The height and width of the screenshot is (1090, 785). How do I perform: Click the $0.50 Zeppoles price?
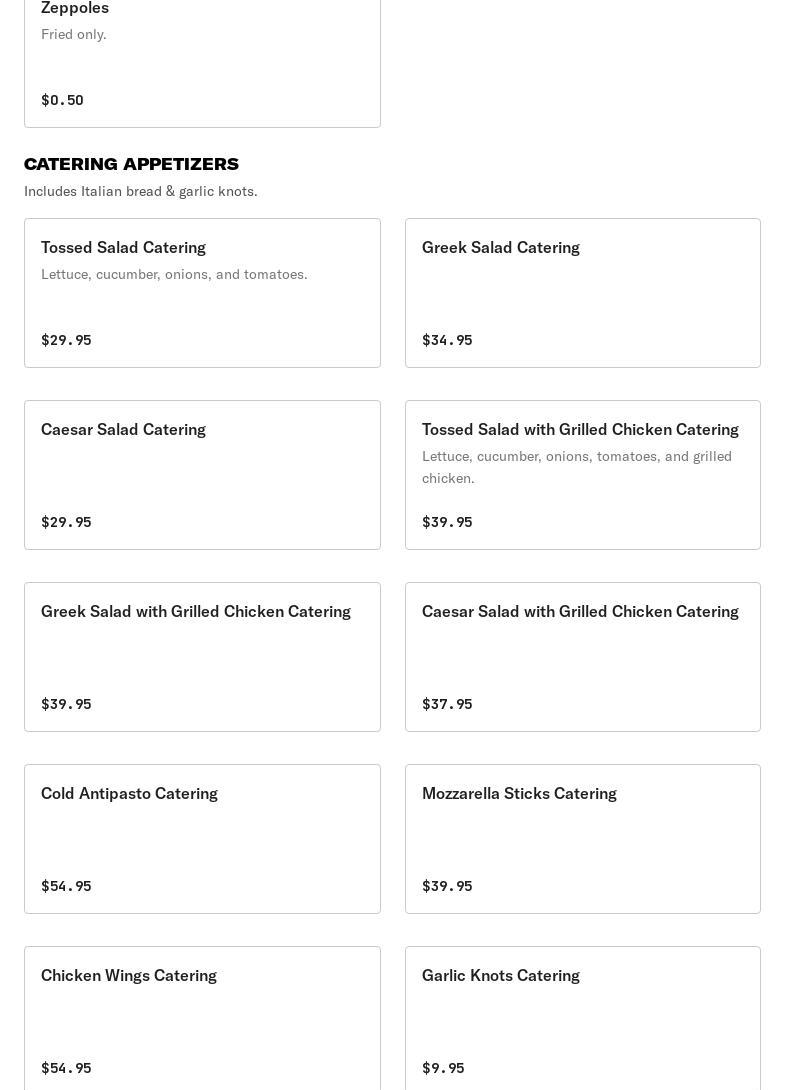click(62, 100)
